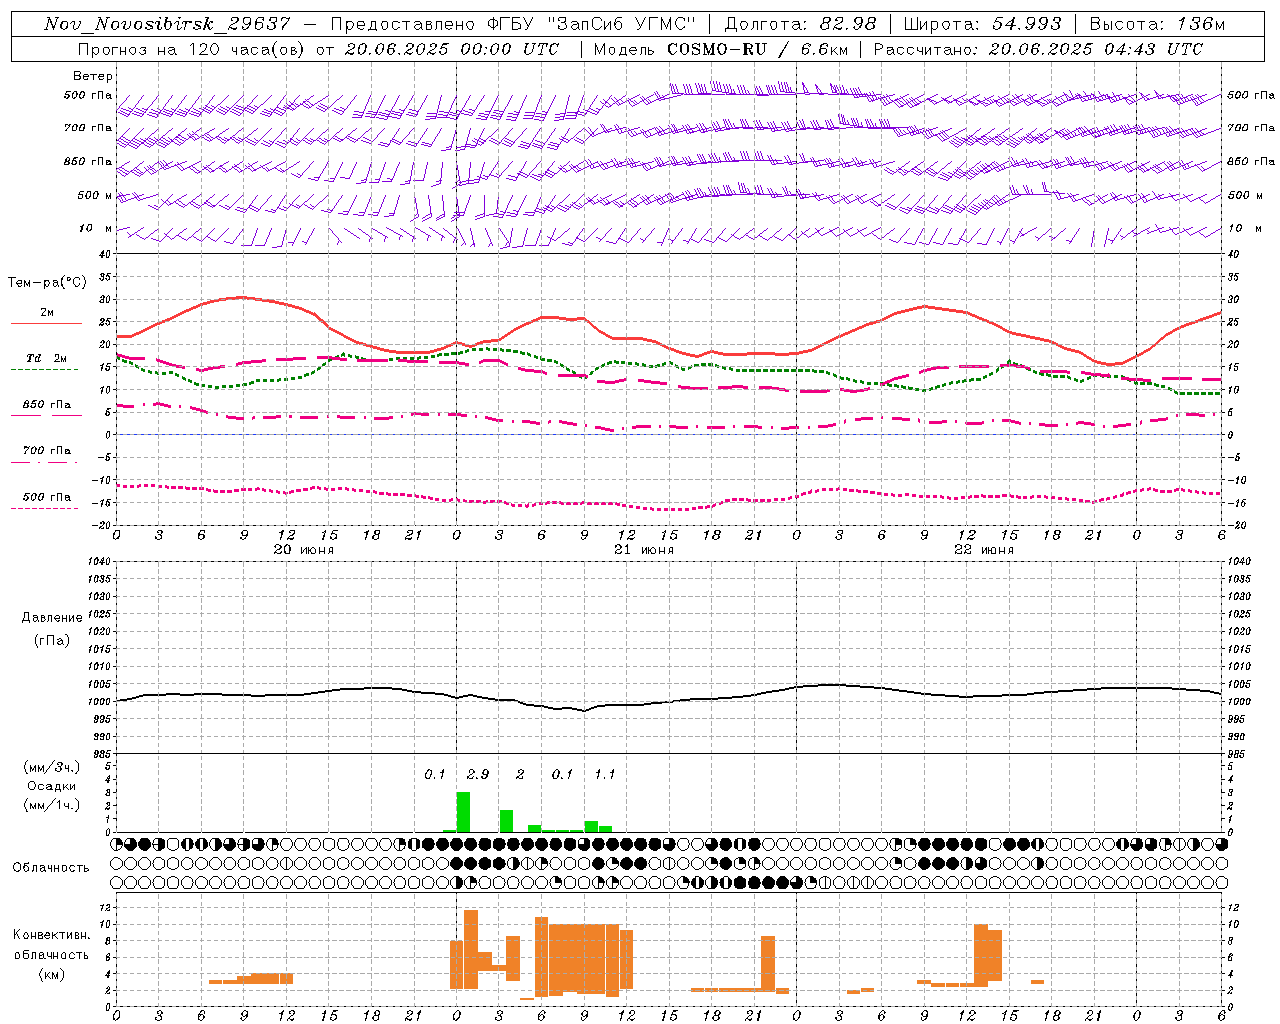Screen dimensions: 1280x1024
Task: Click the '(мм/1ч.)' precipitation unit label
Action: click(52, 805)
